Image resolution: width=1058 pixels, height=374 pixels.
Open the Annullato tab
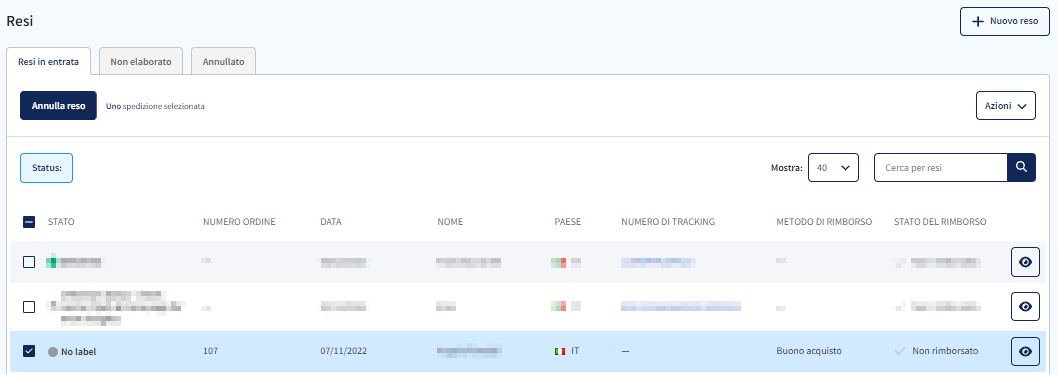click(223, 62)
